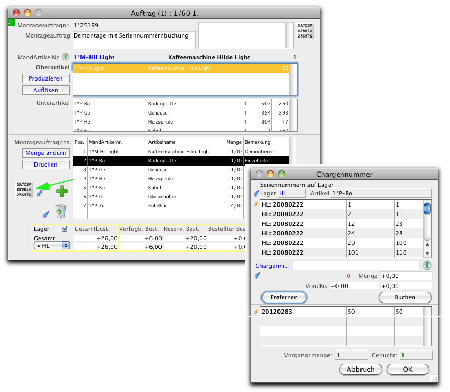Select the HL: 20080222 row with value 12

[x=341, y=224]
